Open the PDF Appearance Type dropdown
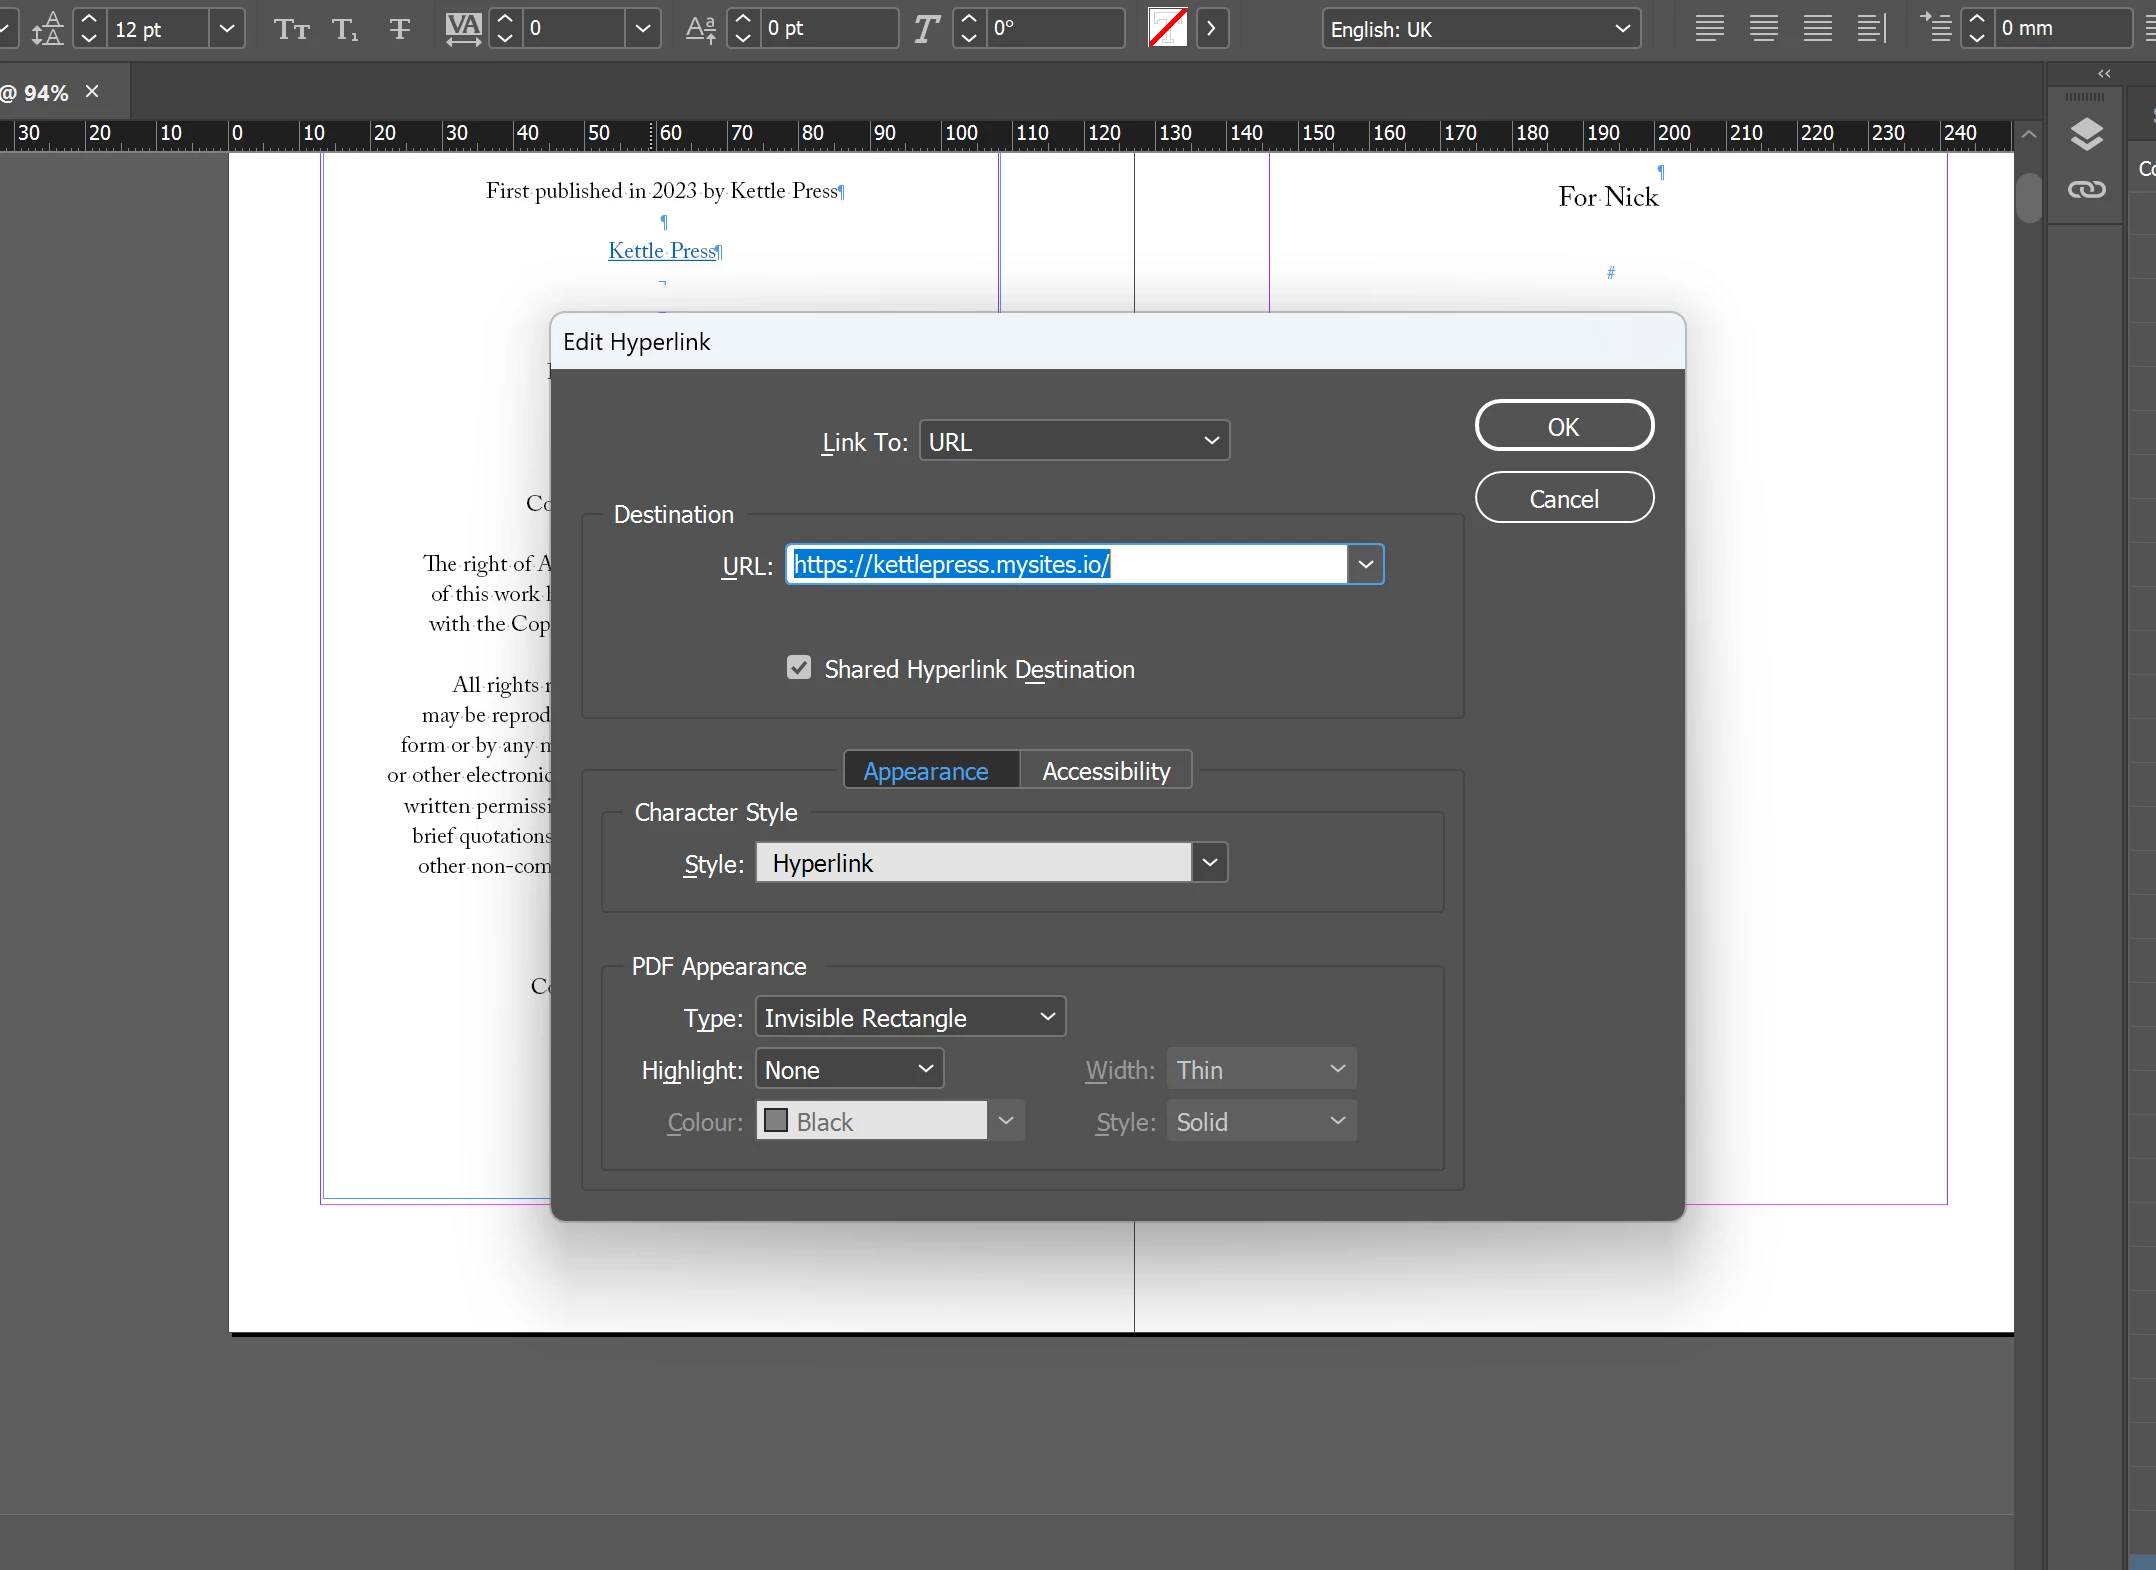The width and height of the screenshot is (2156, 1570). coord(910,1017)
